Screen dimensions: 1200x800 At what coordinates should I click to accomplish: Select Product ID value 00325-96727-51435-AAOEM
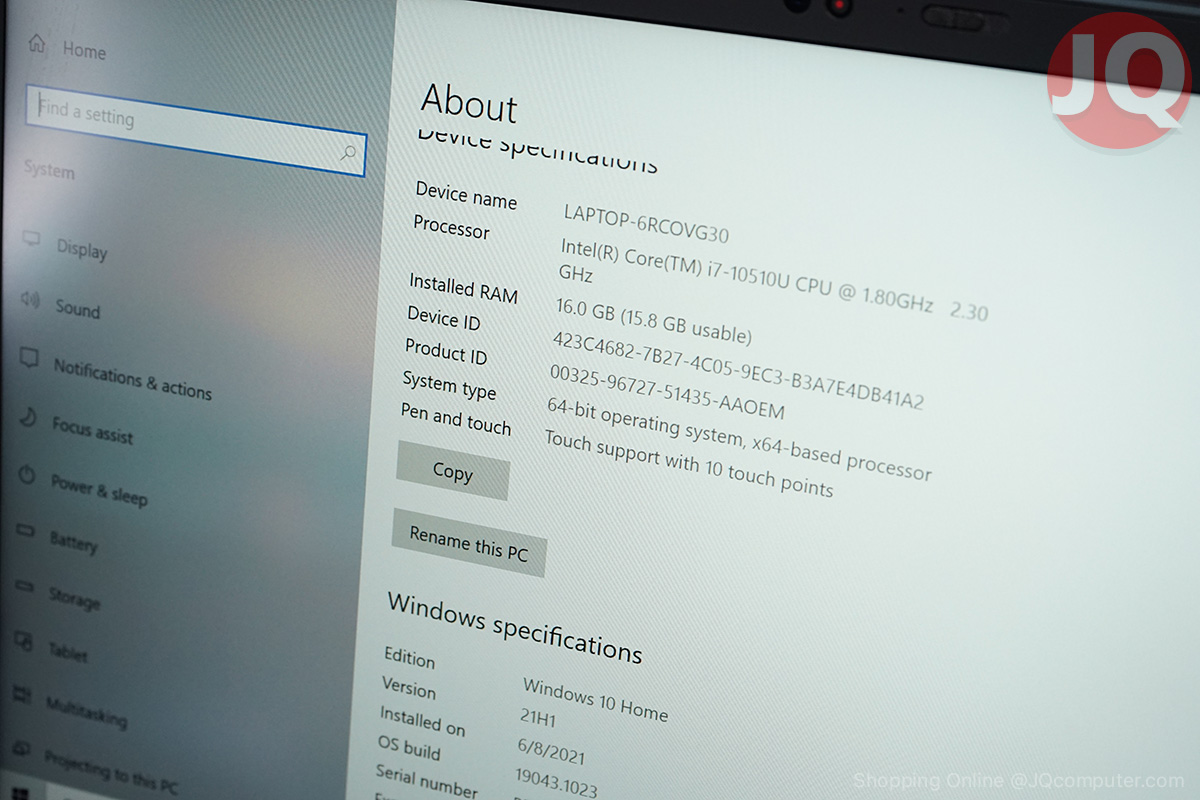point(667,391)
